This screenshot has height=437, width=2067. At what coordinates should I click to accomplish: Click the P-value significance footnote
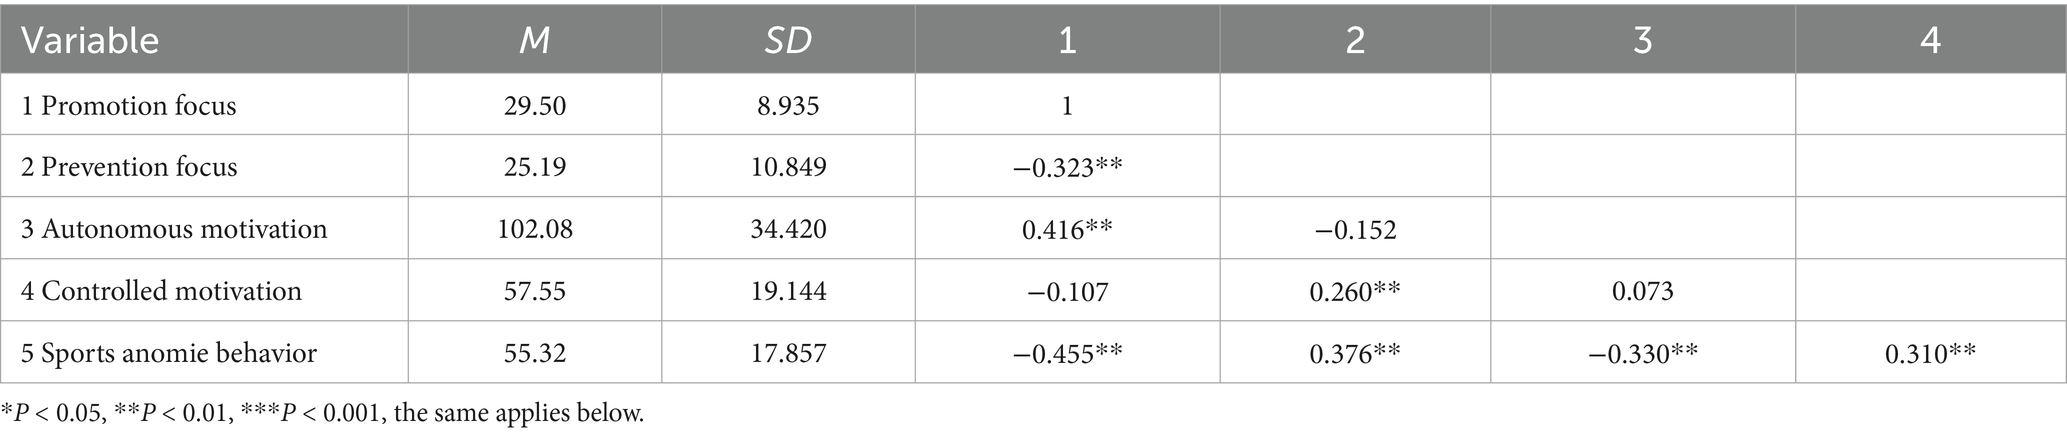click(322, 413)
